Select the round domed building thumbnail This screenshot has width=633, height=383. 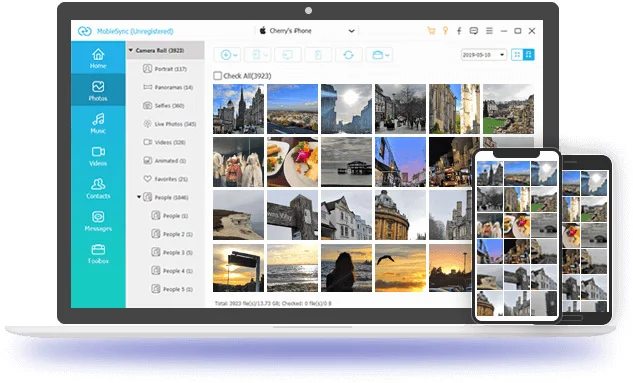click(400, 215)
